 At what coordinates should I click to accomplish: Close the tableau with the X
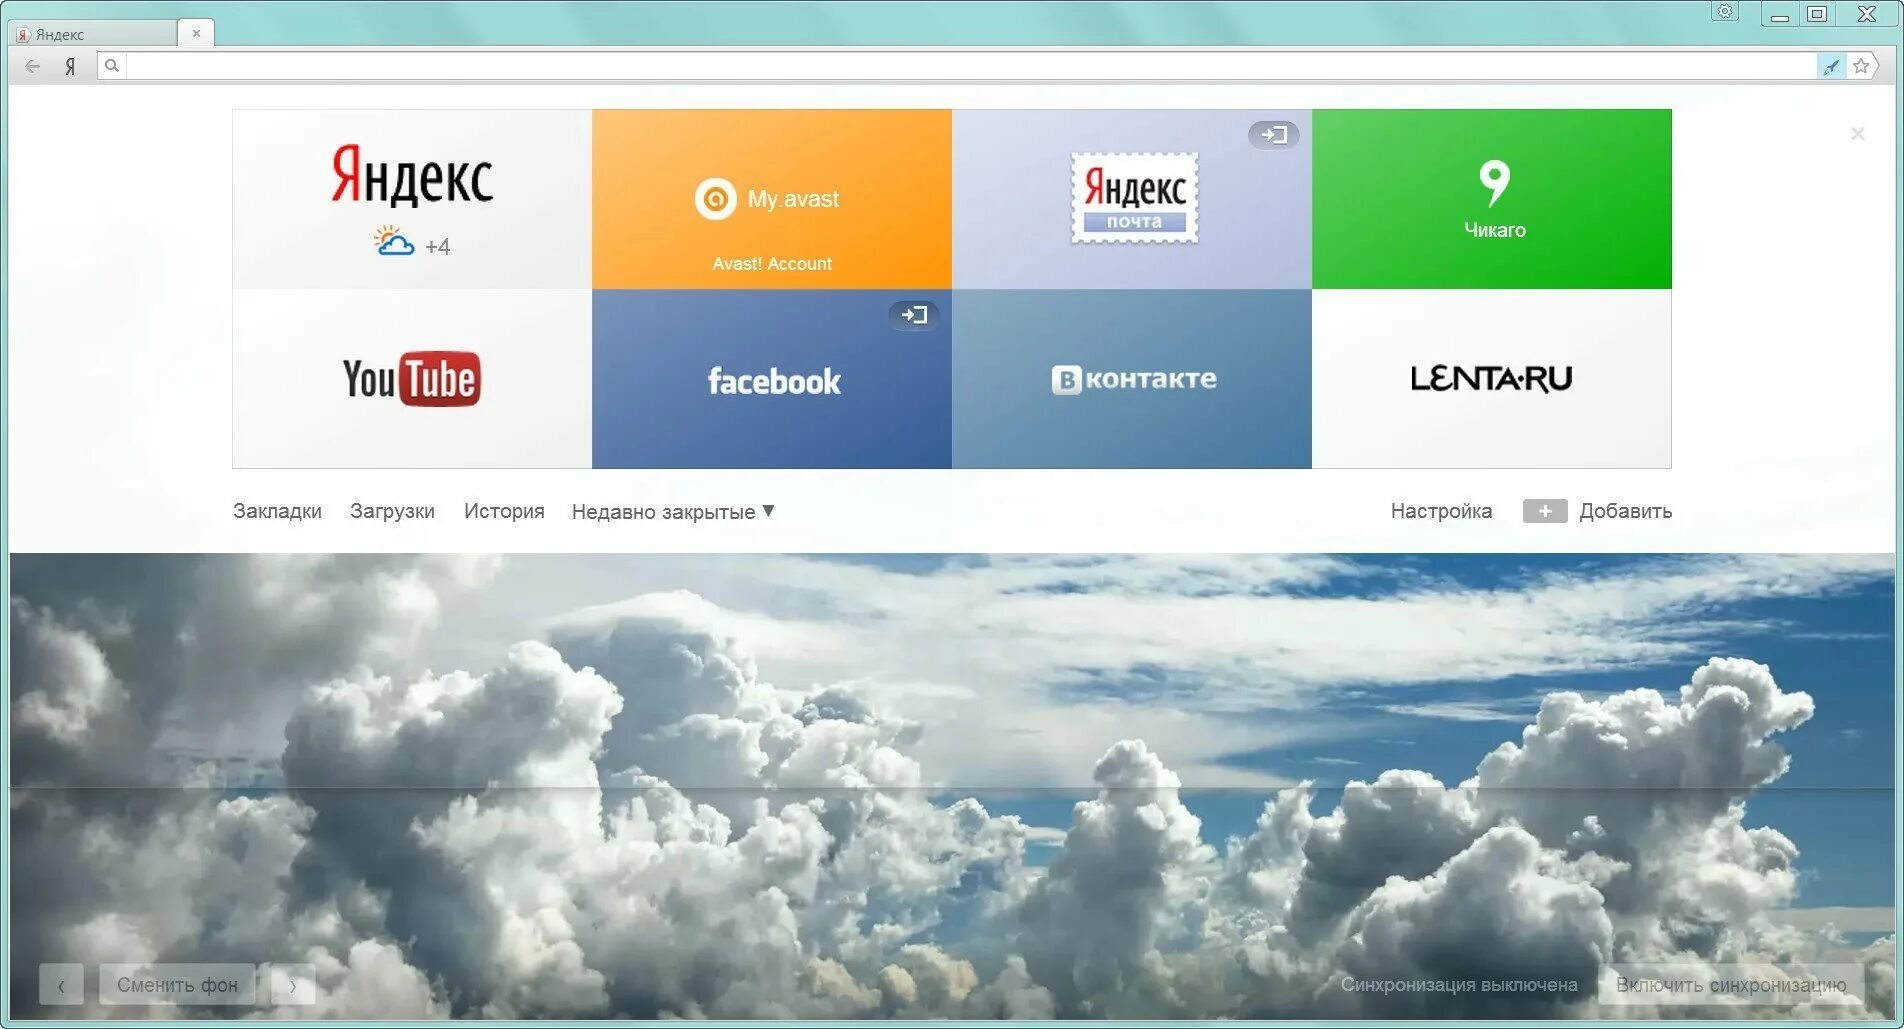[1857, 134]
